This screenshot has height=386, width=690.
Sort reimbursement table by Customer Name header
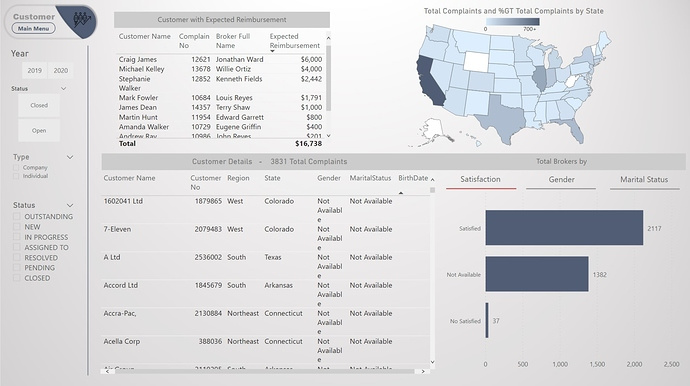coord(144,37)
